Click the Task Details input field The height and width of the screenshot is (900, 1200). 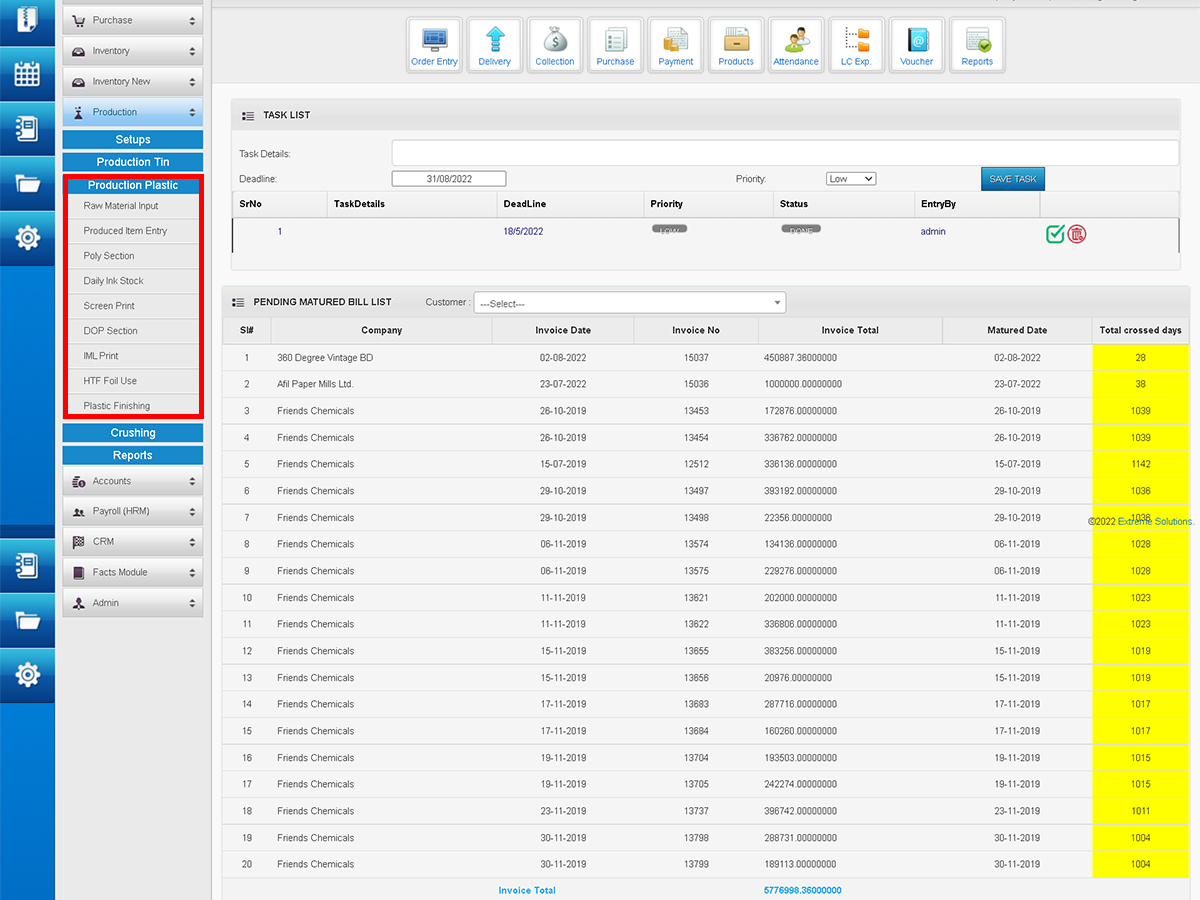pos(785,153)
